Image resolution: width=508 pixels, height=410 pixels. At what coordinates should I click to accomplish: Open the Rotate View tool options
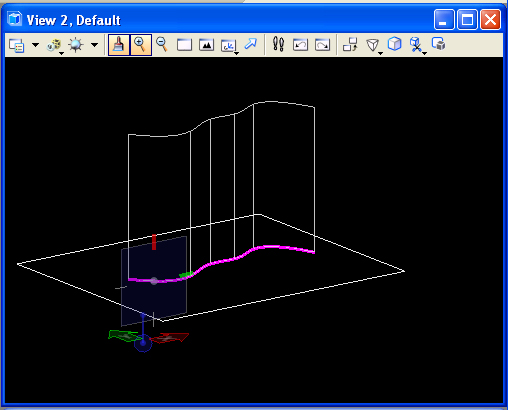229,46
